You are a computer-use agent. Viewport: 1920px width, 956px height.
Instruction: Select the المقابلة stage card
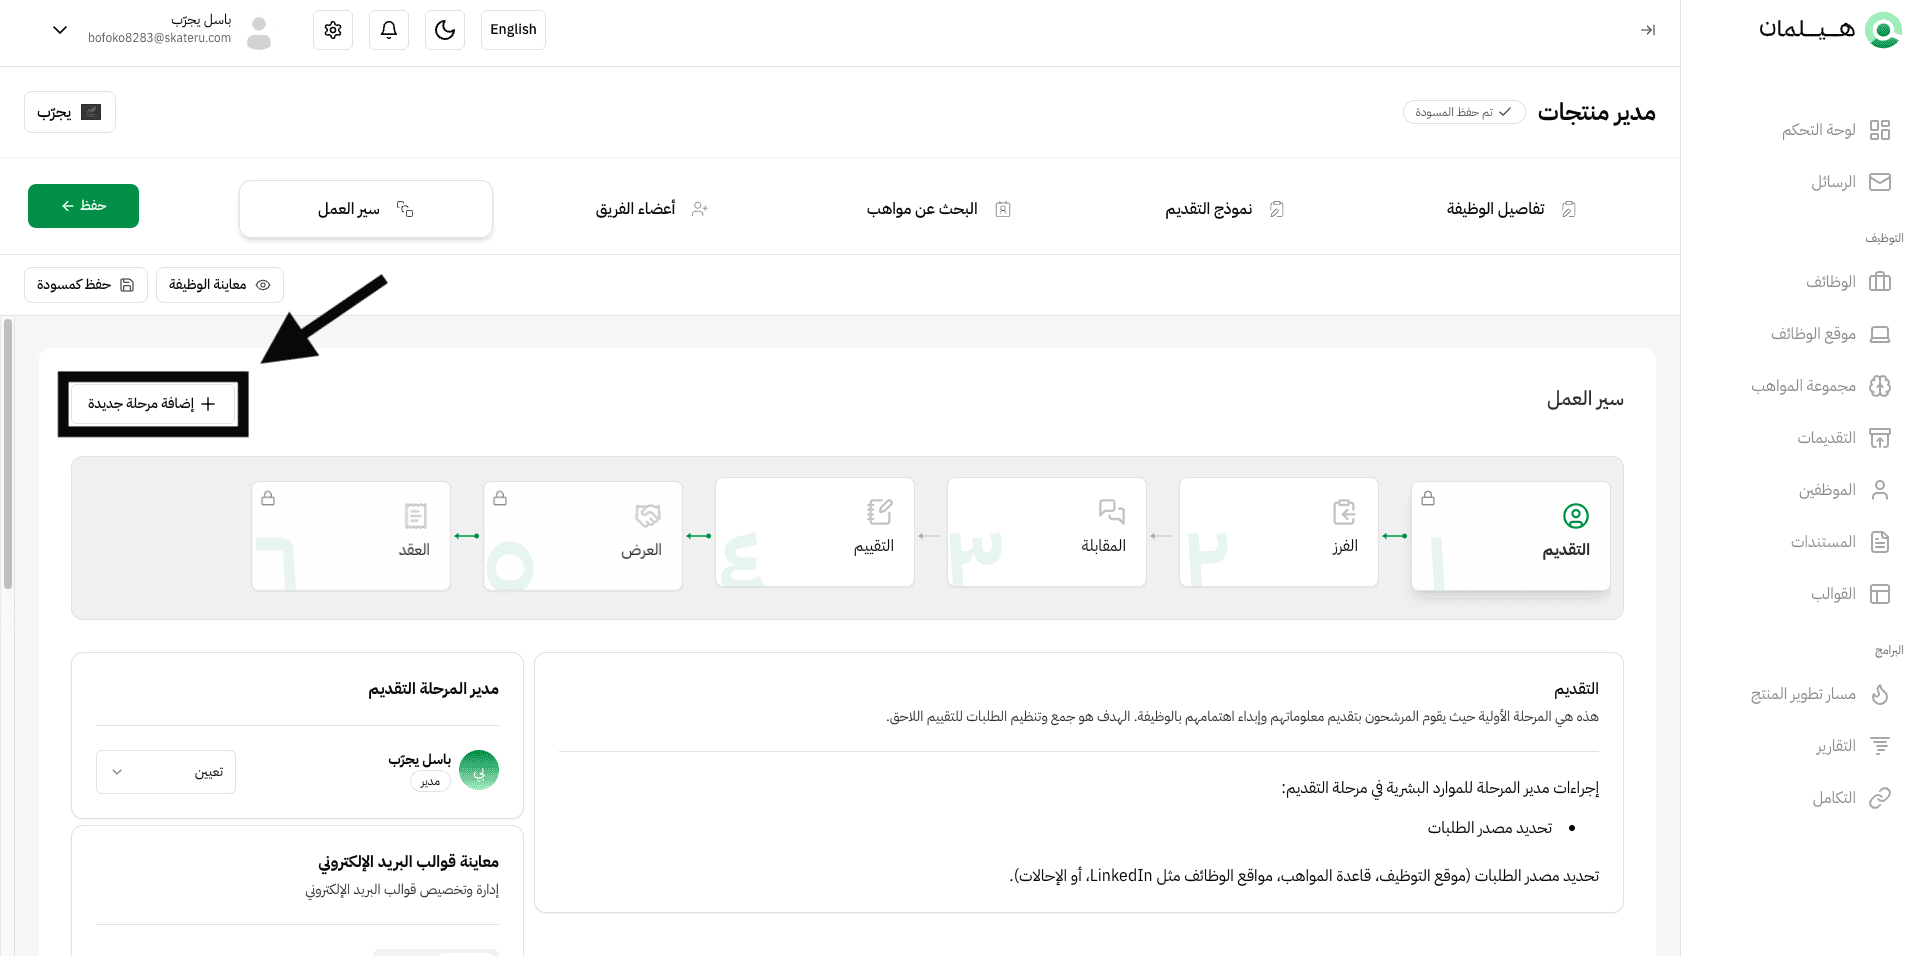click(1046, 532)
